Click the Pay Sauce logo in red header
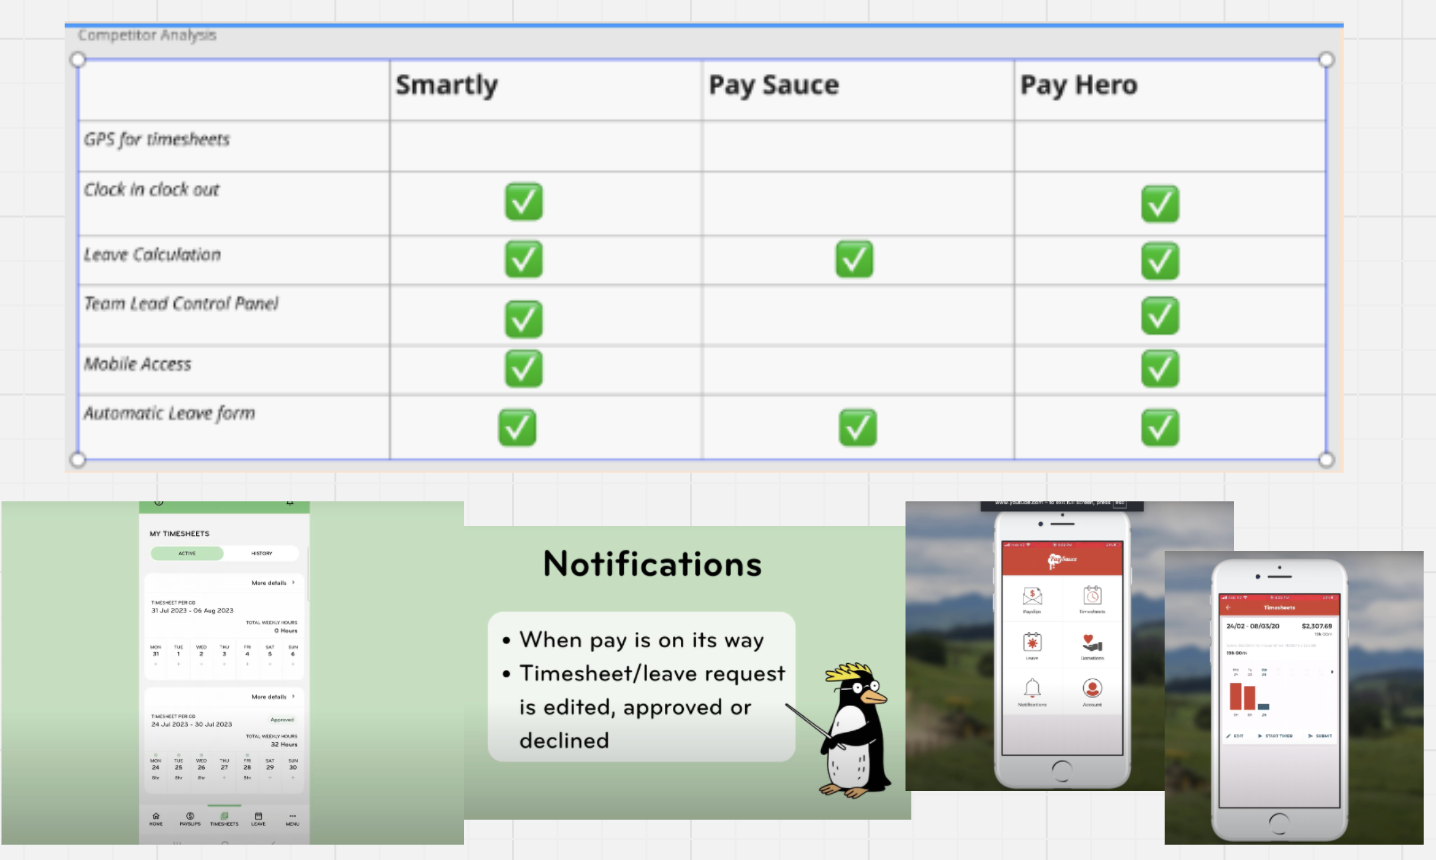 pyautogui.click(x=1062, y=560)
